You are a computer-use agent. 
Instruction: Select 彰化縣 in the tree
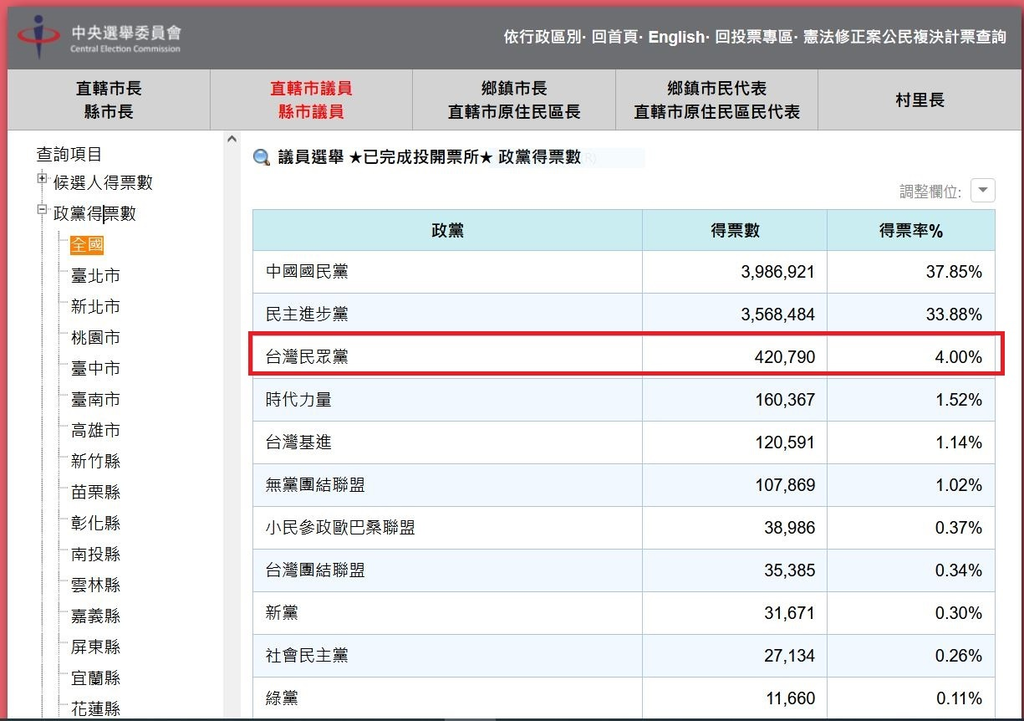pos(95,523)
